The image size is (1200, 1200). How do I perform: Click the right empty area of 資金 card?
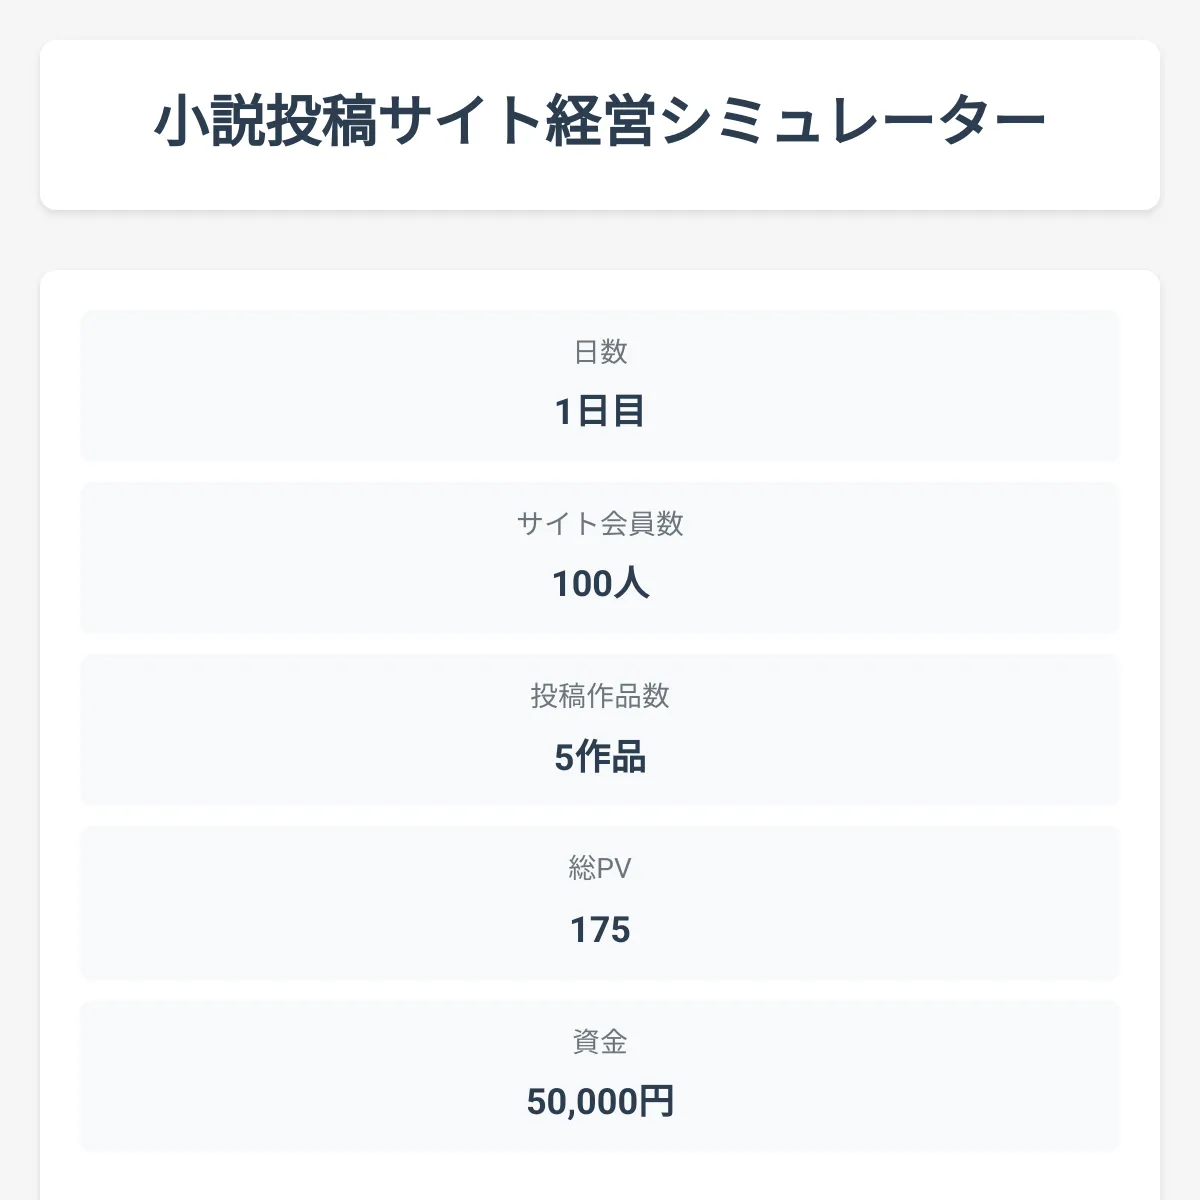(950, 1076)
